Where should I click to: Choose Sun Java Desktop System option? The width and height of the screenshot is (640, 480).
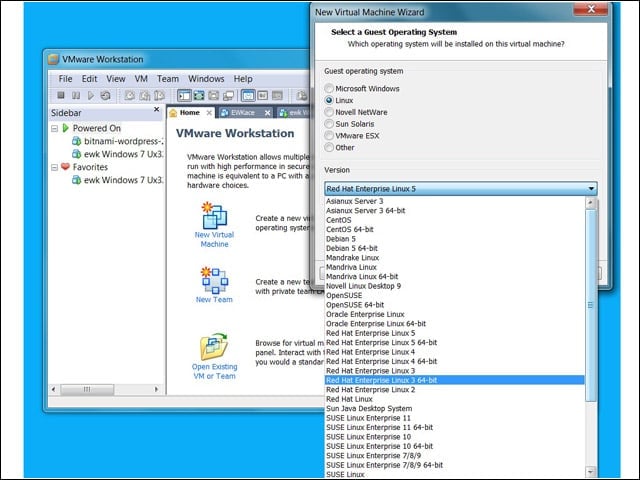point(455,408)
